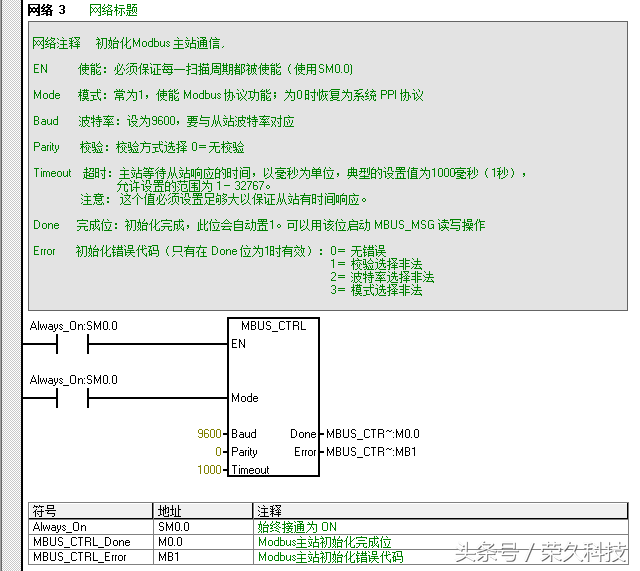Click the '符号' column header

coord(90,511)
